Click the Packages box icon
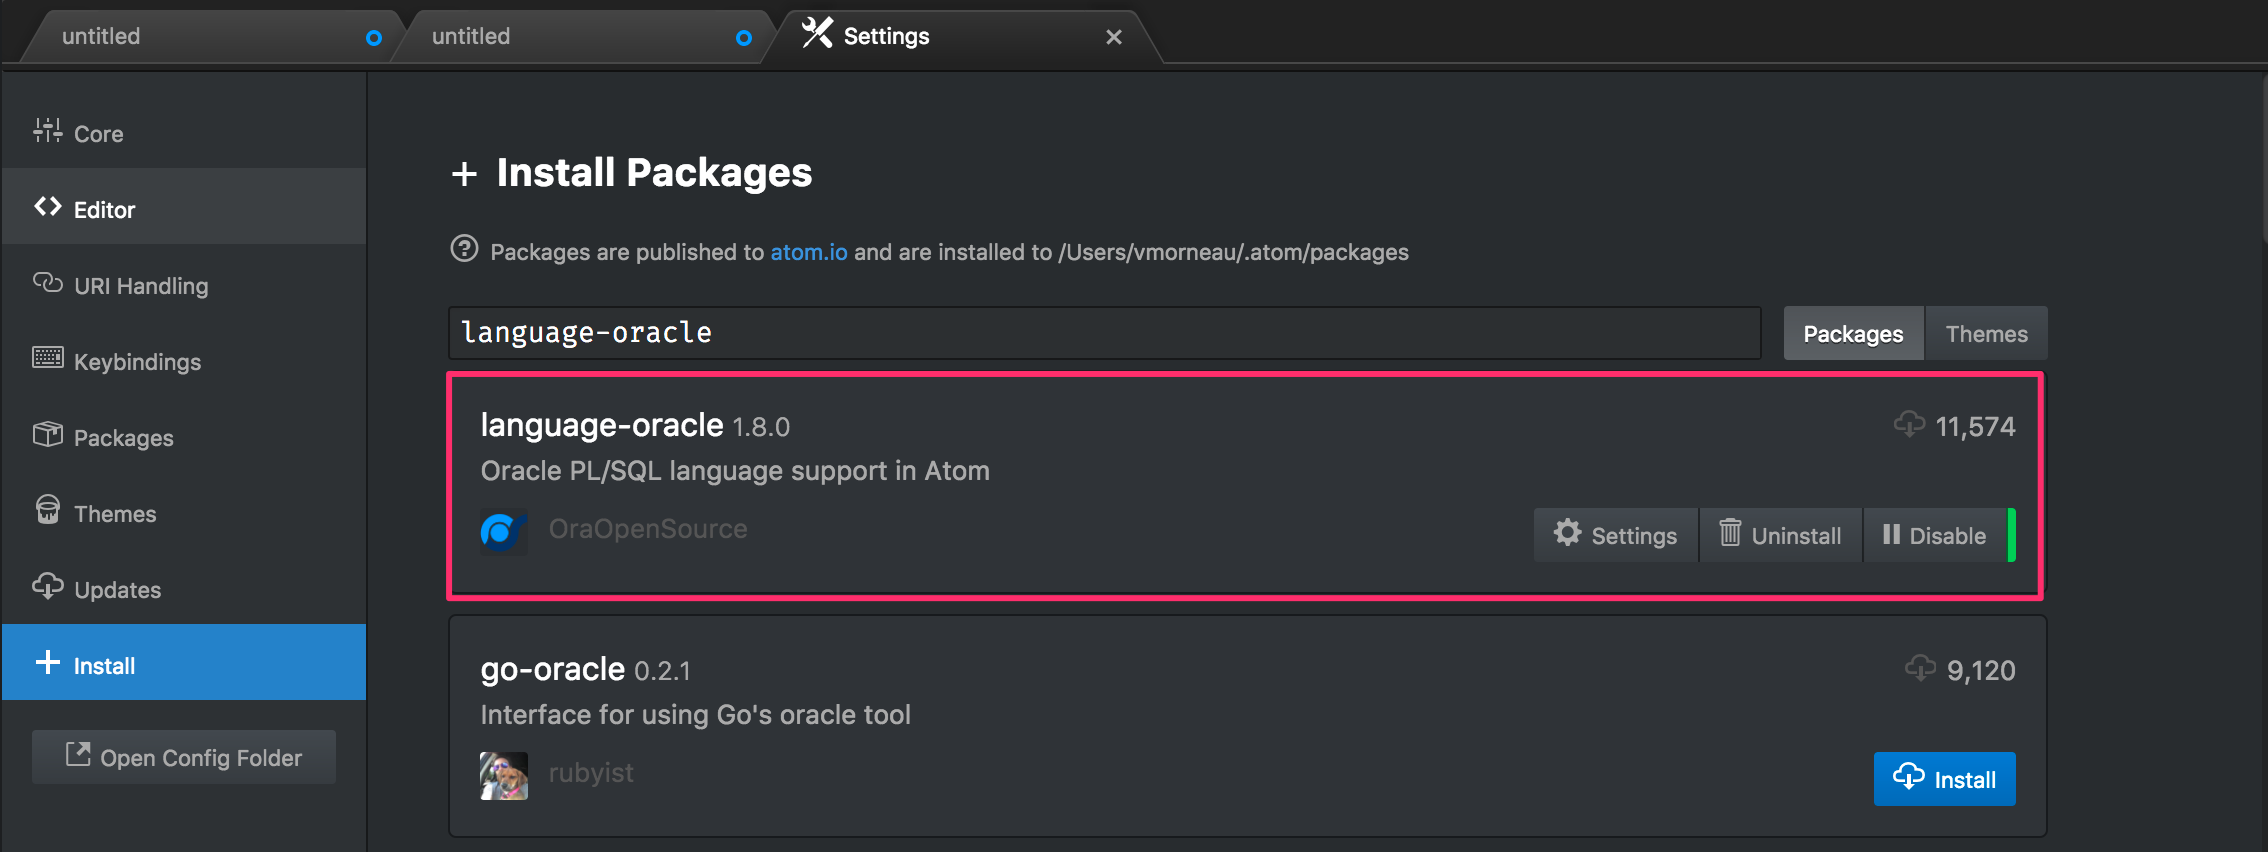 tap(47, 434)
